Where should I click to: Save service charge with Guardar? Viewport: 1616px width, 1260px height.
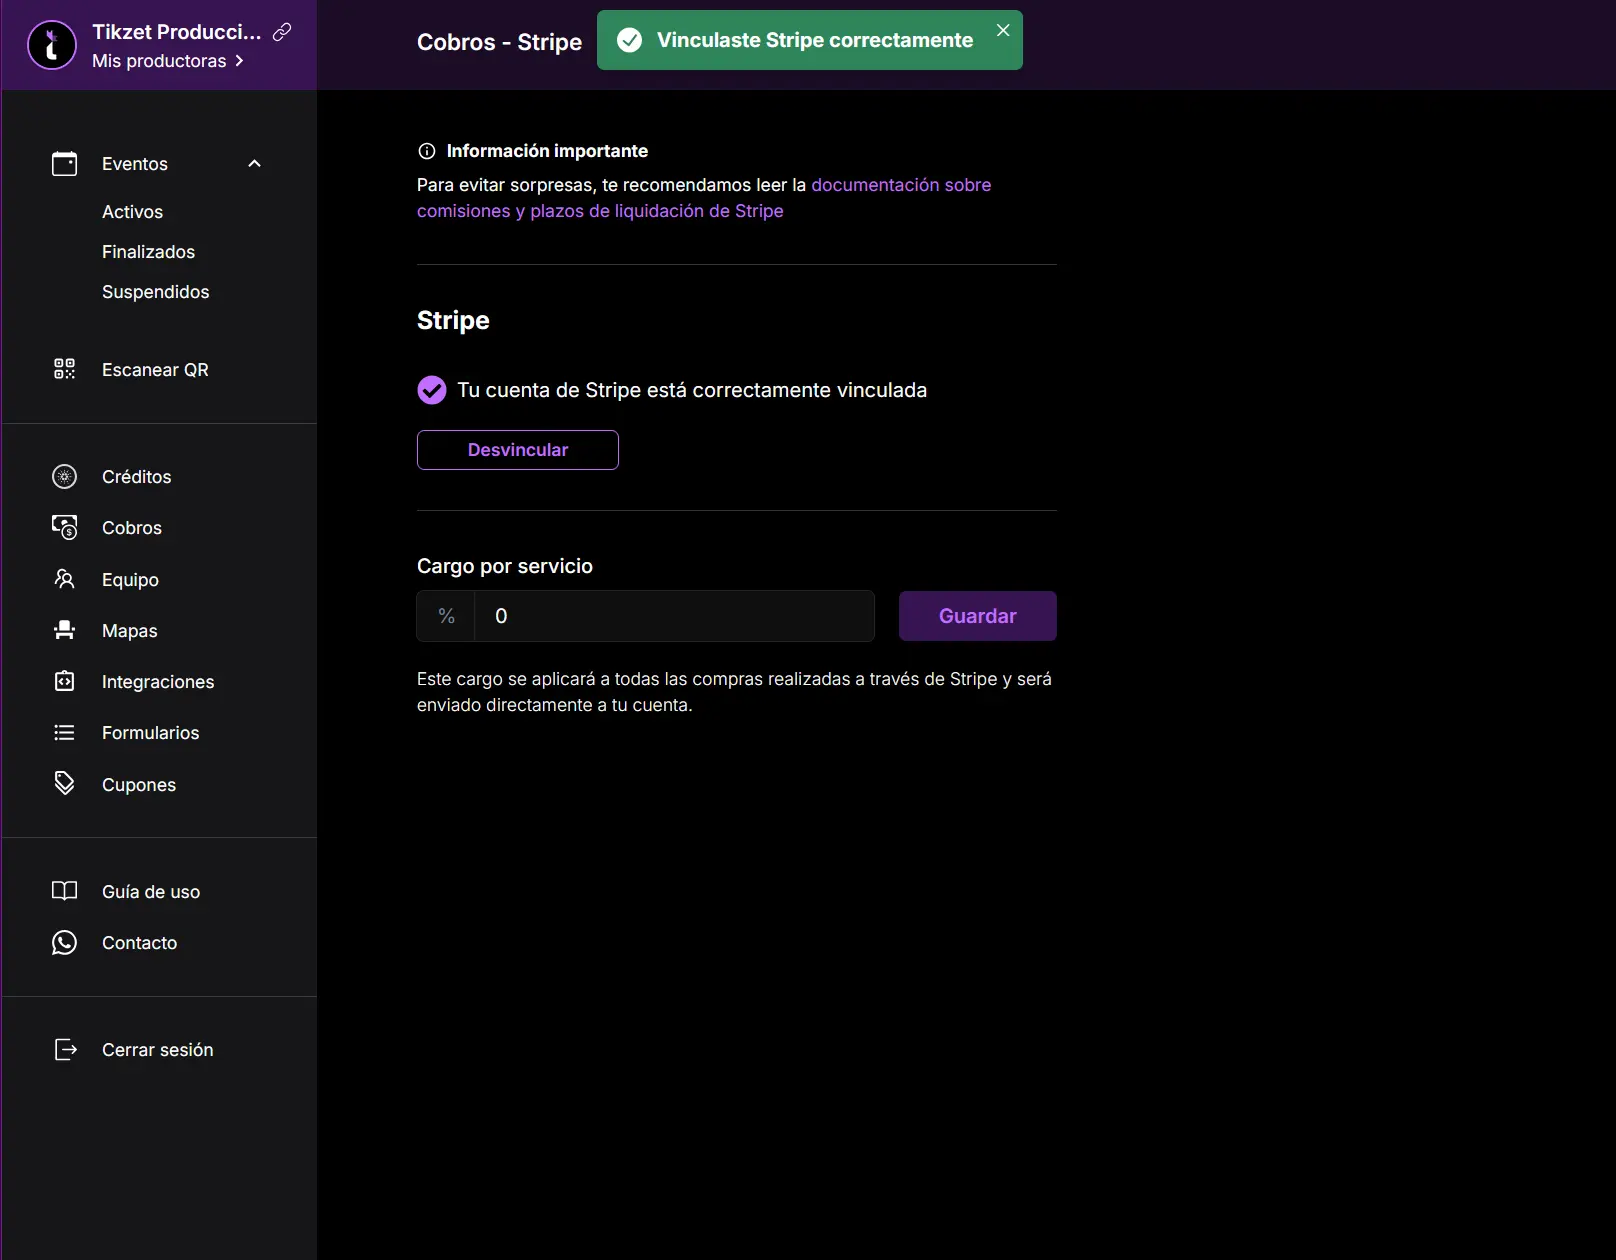point(977,616)
